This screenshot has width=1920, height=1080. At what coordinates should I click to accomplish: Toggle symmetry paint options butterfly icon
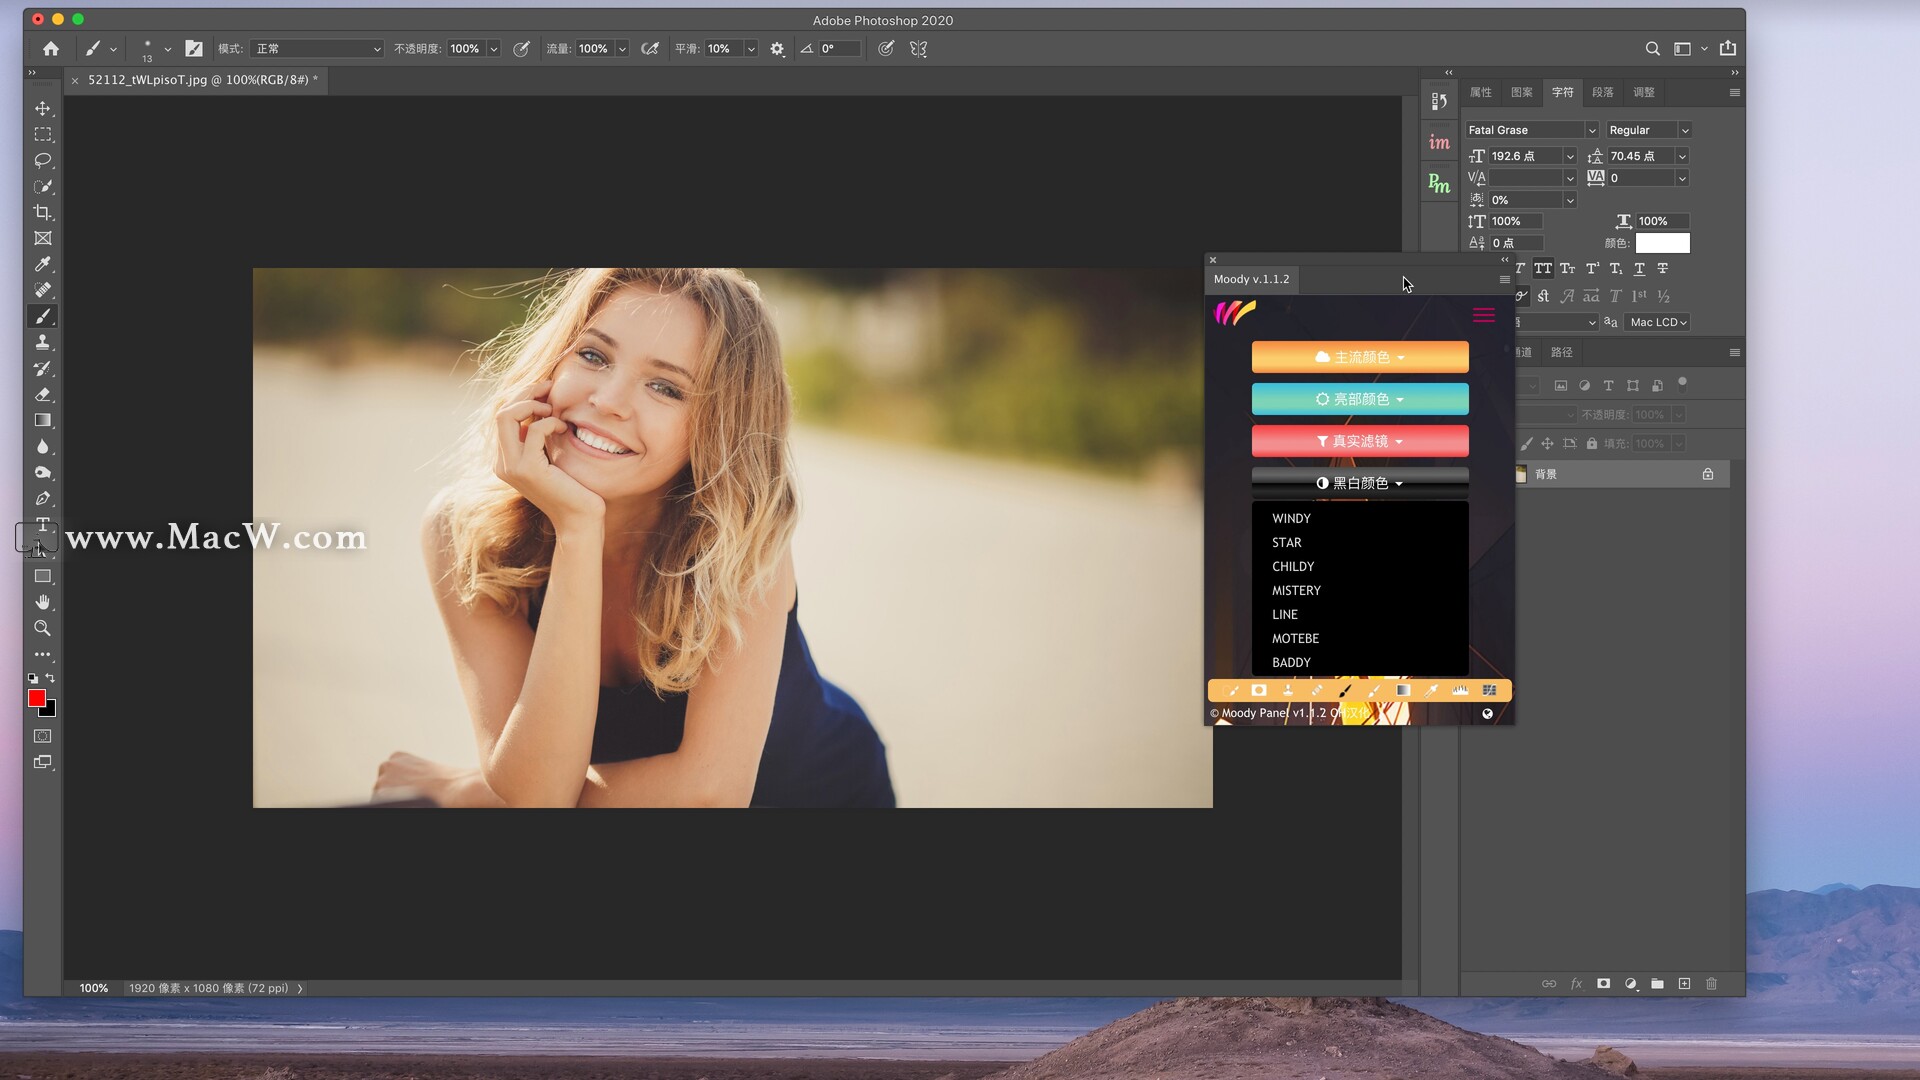[x=918, y=48]
